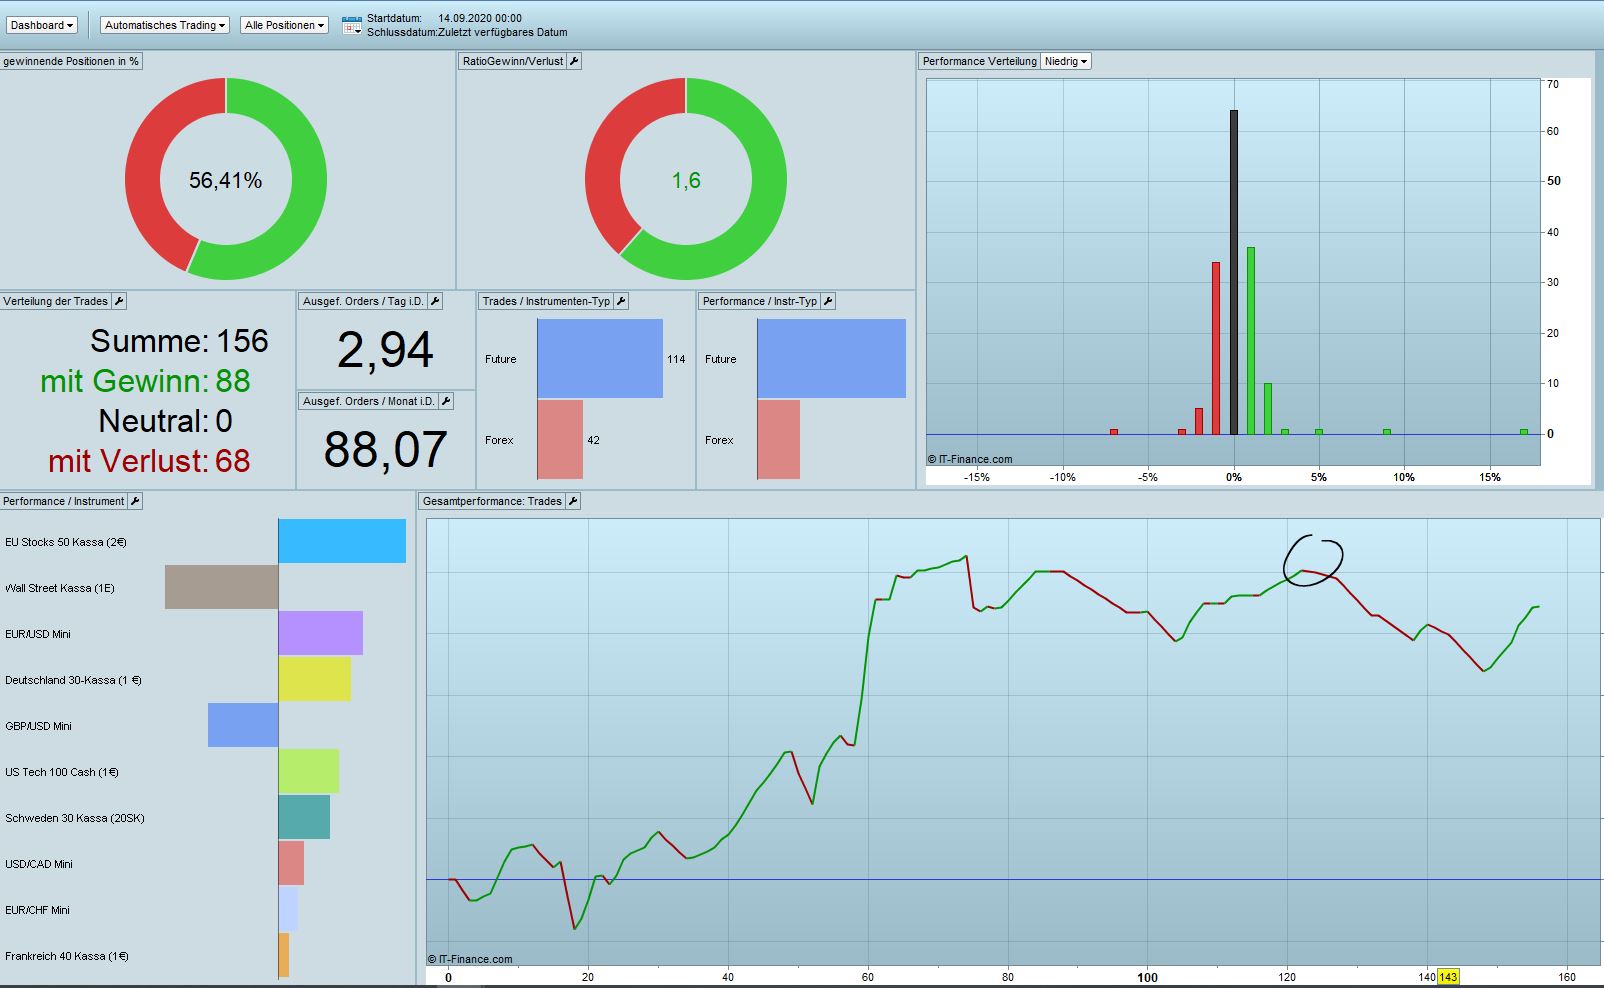
Task: Open wrench settings for Performance / Instrument
Action: (x=135, y=501)
